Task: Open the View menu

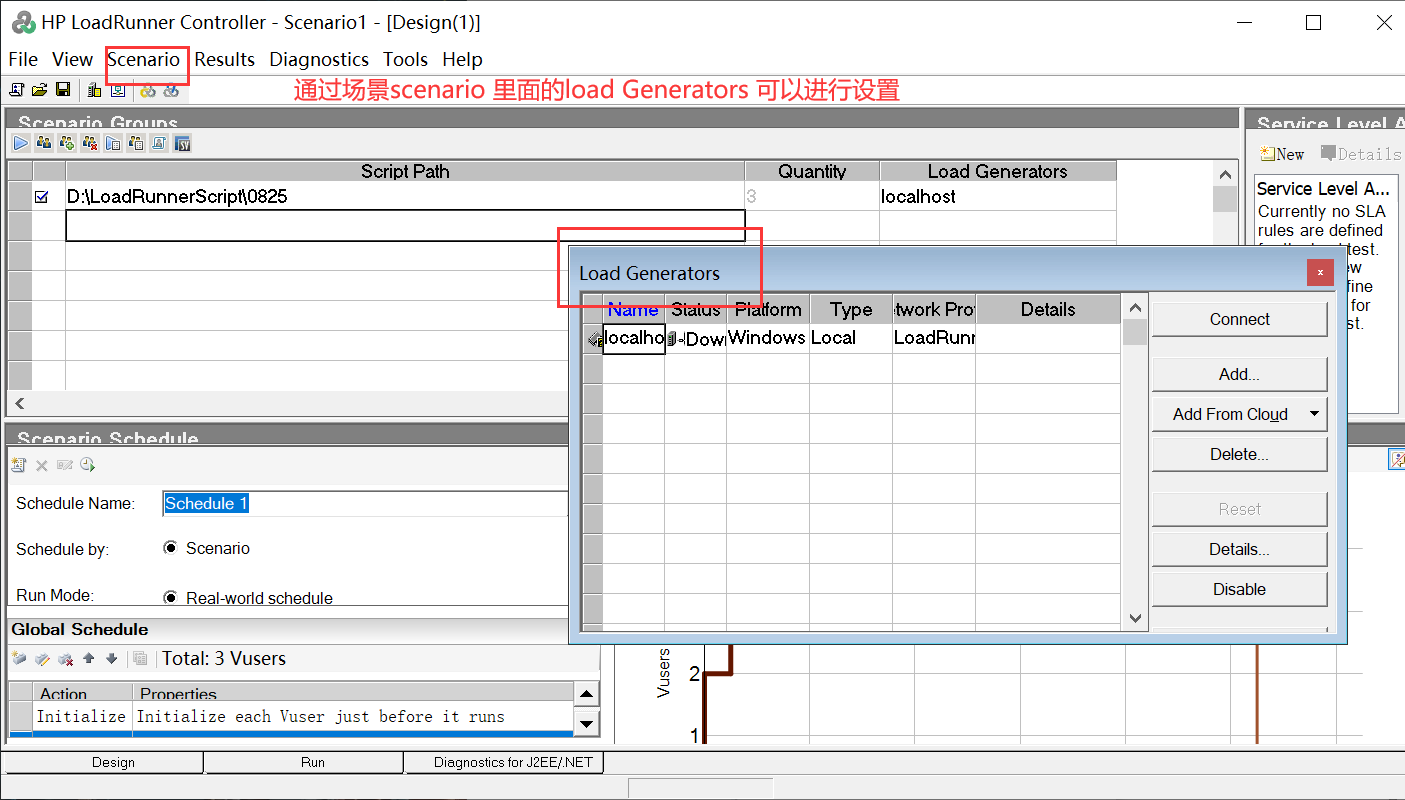Action: pyautogui.click(x=72, y=60)
